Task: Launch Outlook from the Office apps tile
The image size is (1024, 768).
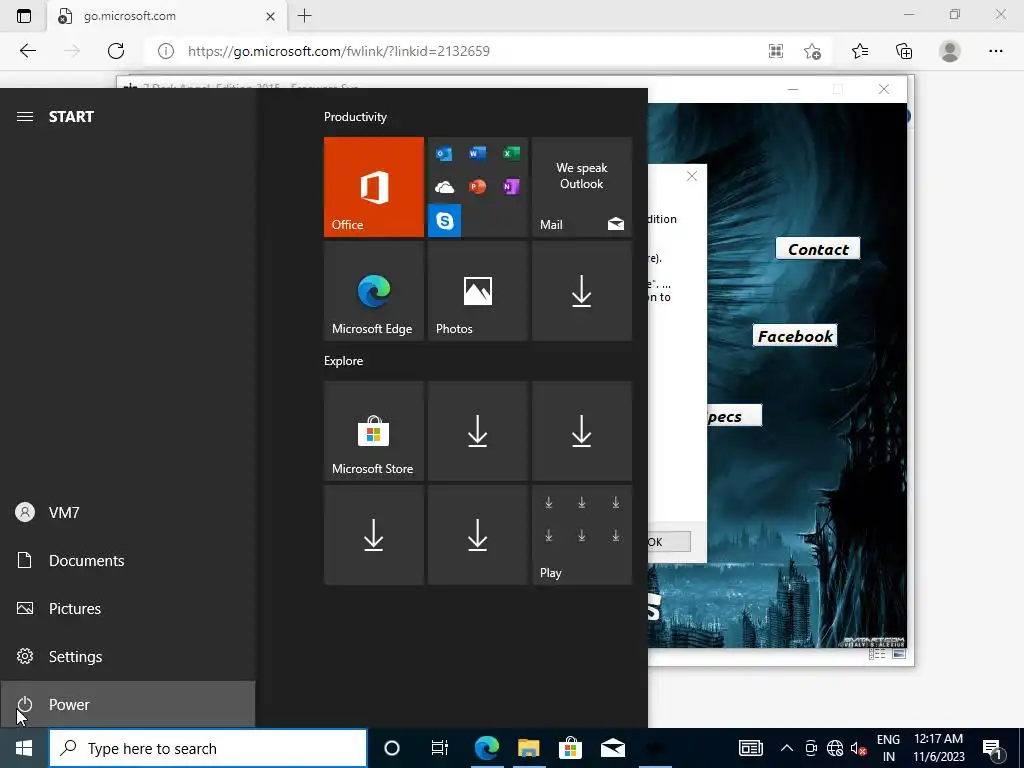Action: click(x=444, y=153)
